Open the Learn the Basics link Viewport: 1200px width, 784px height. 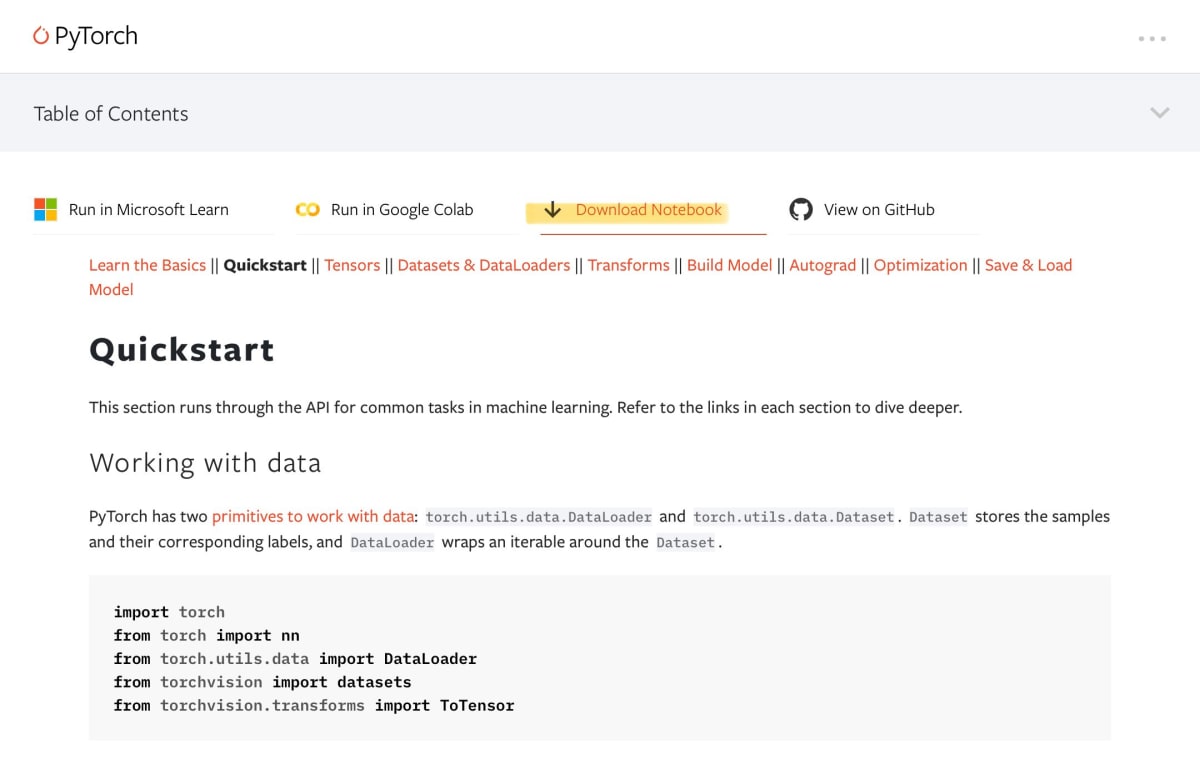[147, 265]
